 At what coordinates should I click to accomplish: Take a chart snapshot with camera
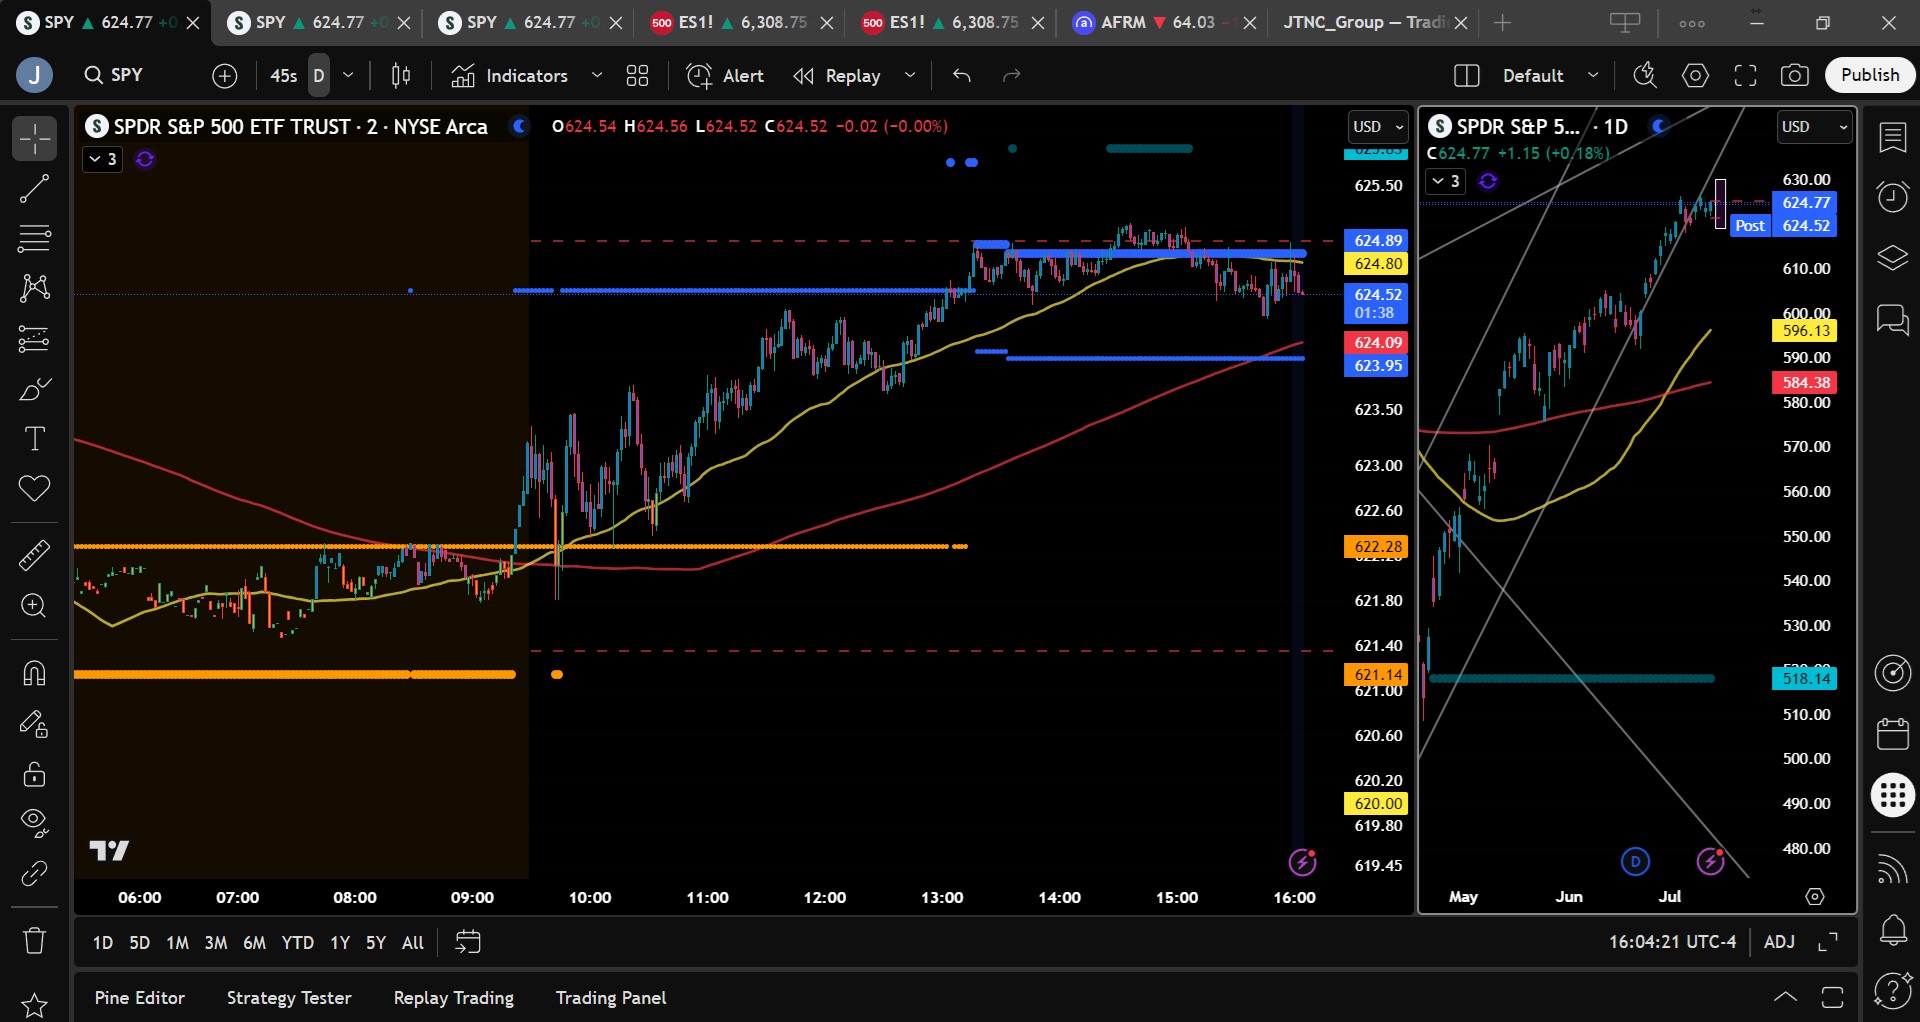1795,76
